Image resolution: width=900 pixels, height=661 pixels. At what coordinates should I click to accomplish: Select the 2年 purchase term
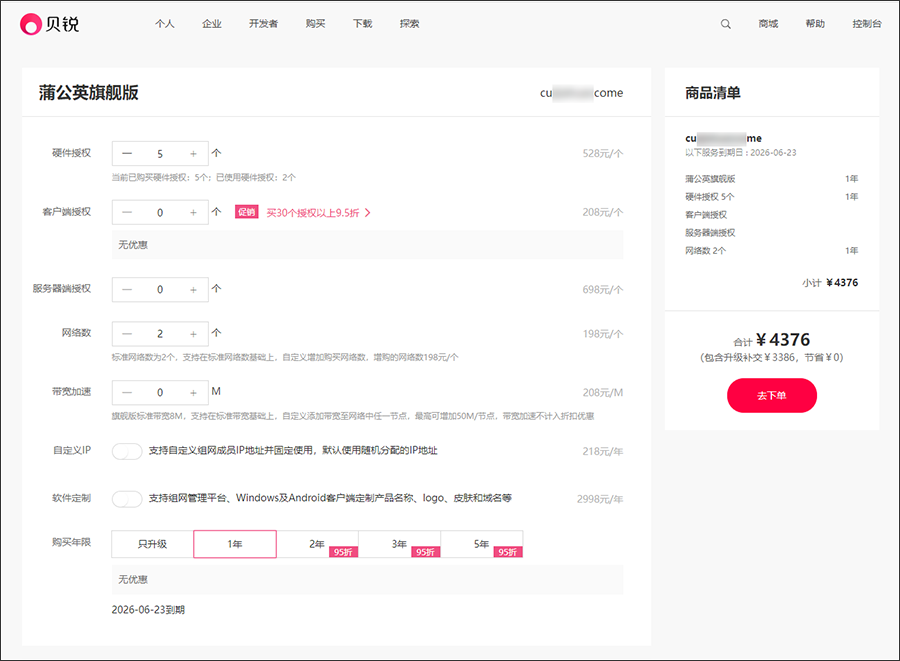(317, 544)
